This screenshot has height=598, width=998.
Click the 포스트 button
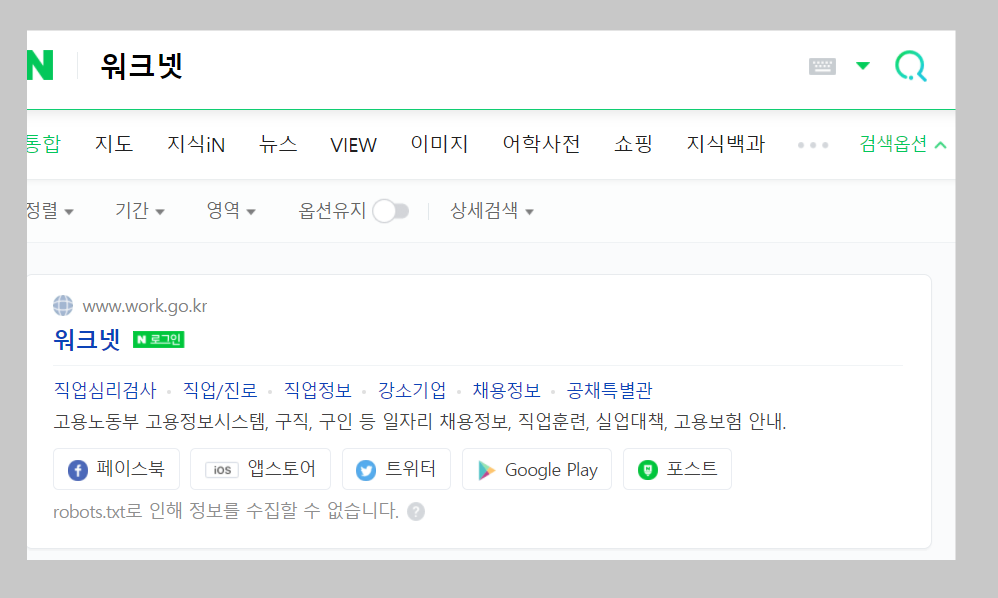[x=677, y=469]
